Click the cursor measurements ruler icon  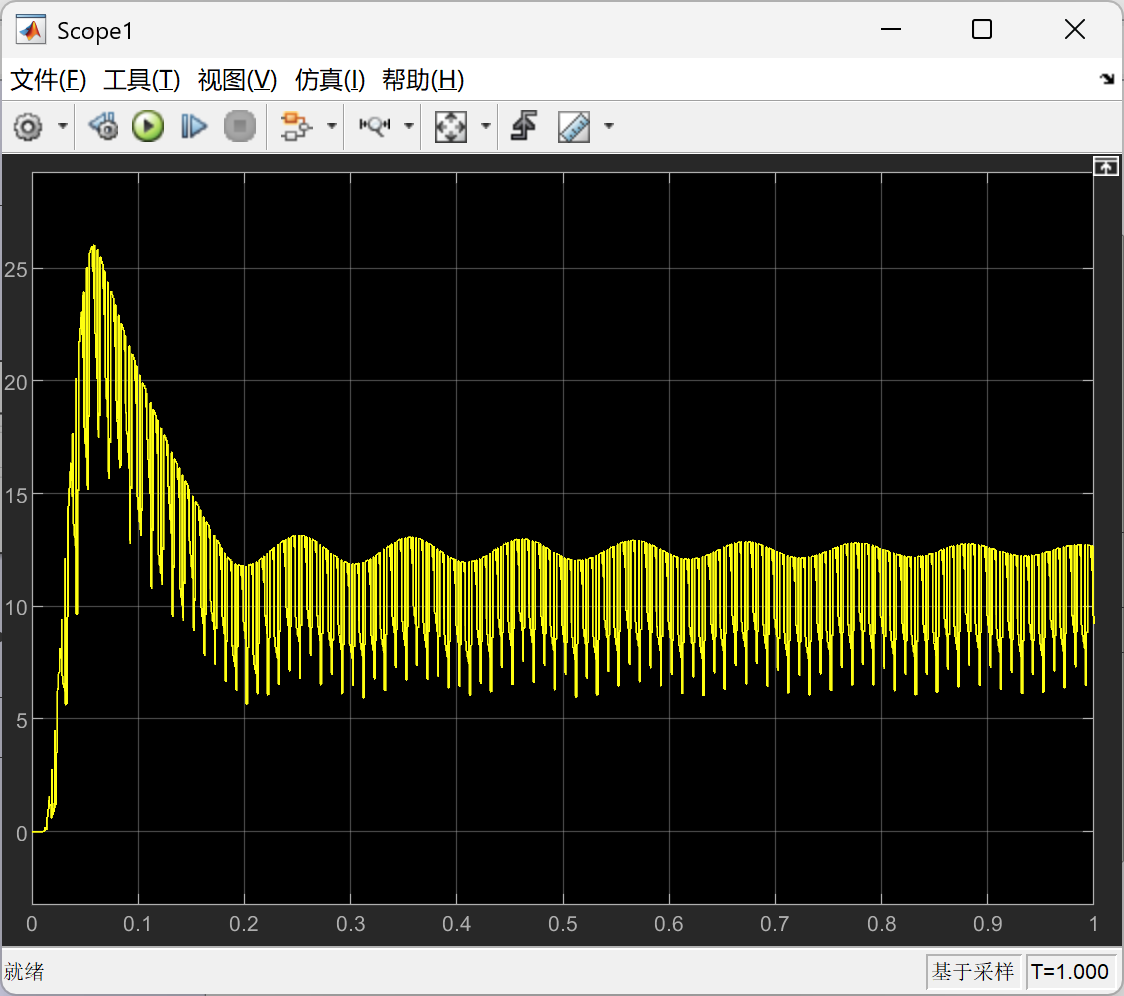574,127
